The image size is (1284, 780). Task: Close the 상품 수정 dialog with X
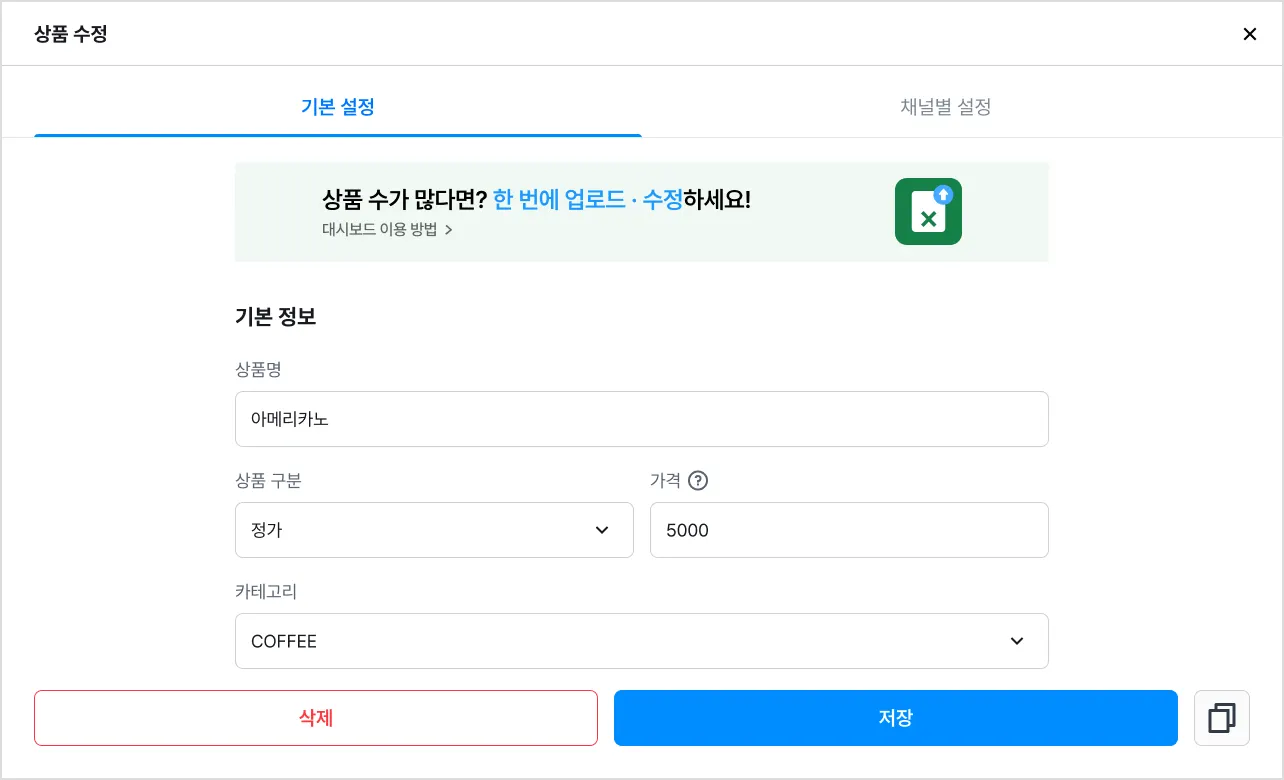[1250, 34]
